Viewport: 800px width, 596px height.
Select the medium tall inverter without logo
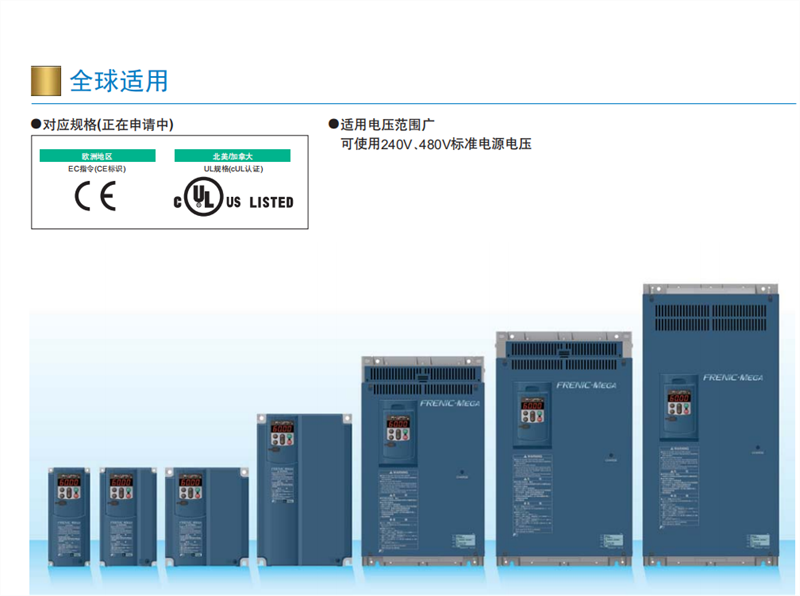coord(304,490)
